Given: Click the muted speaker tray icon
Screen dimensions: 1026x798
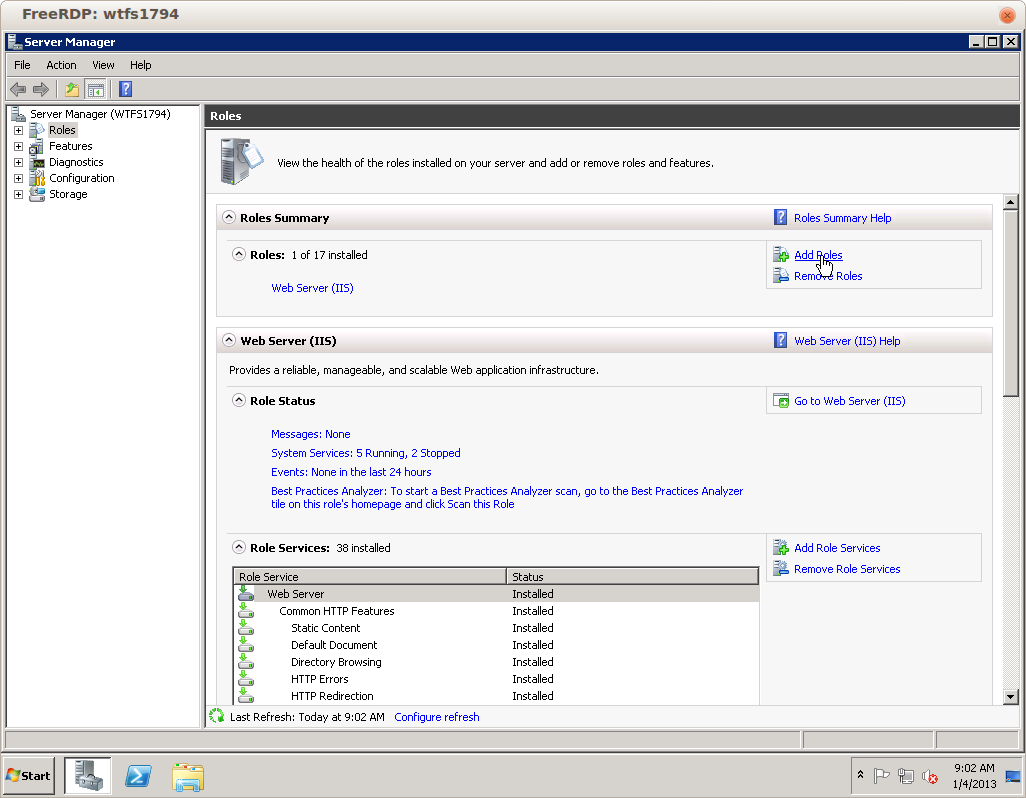Looking at the screenshot, I should pyautogui.click(x=930, y=776).
